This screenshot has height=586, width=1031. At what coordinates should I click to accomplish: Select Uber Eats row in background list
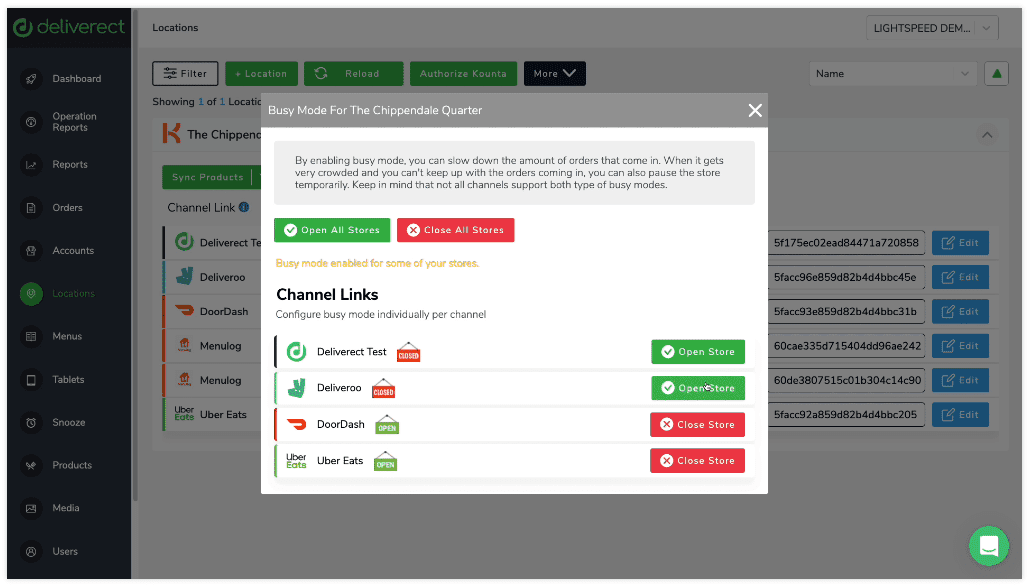pos(212,415)
